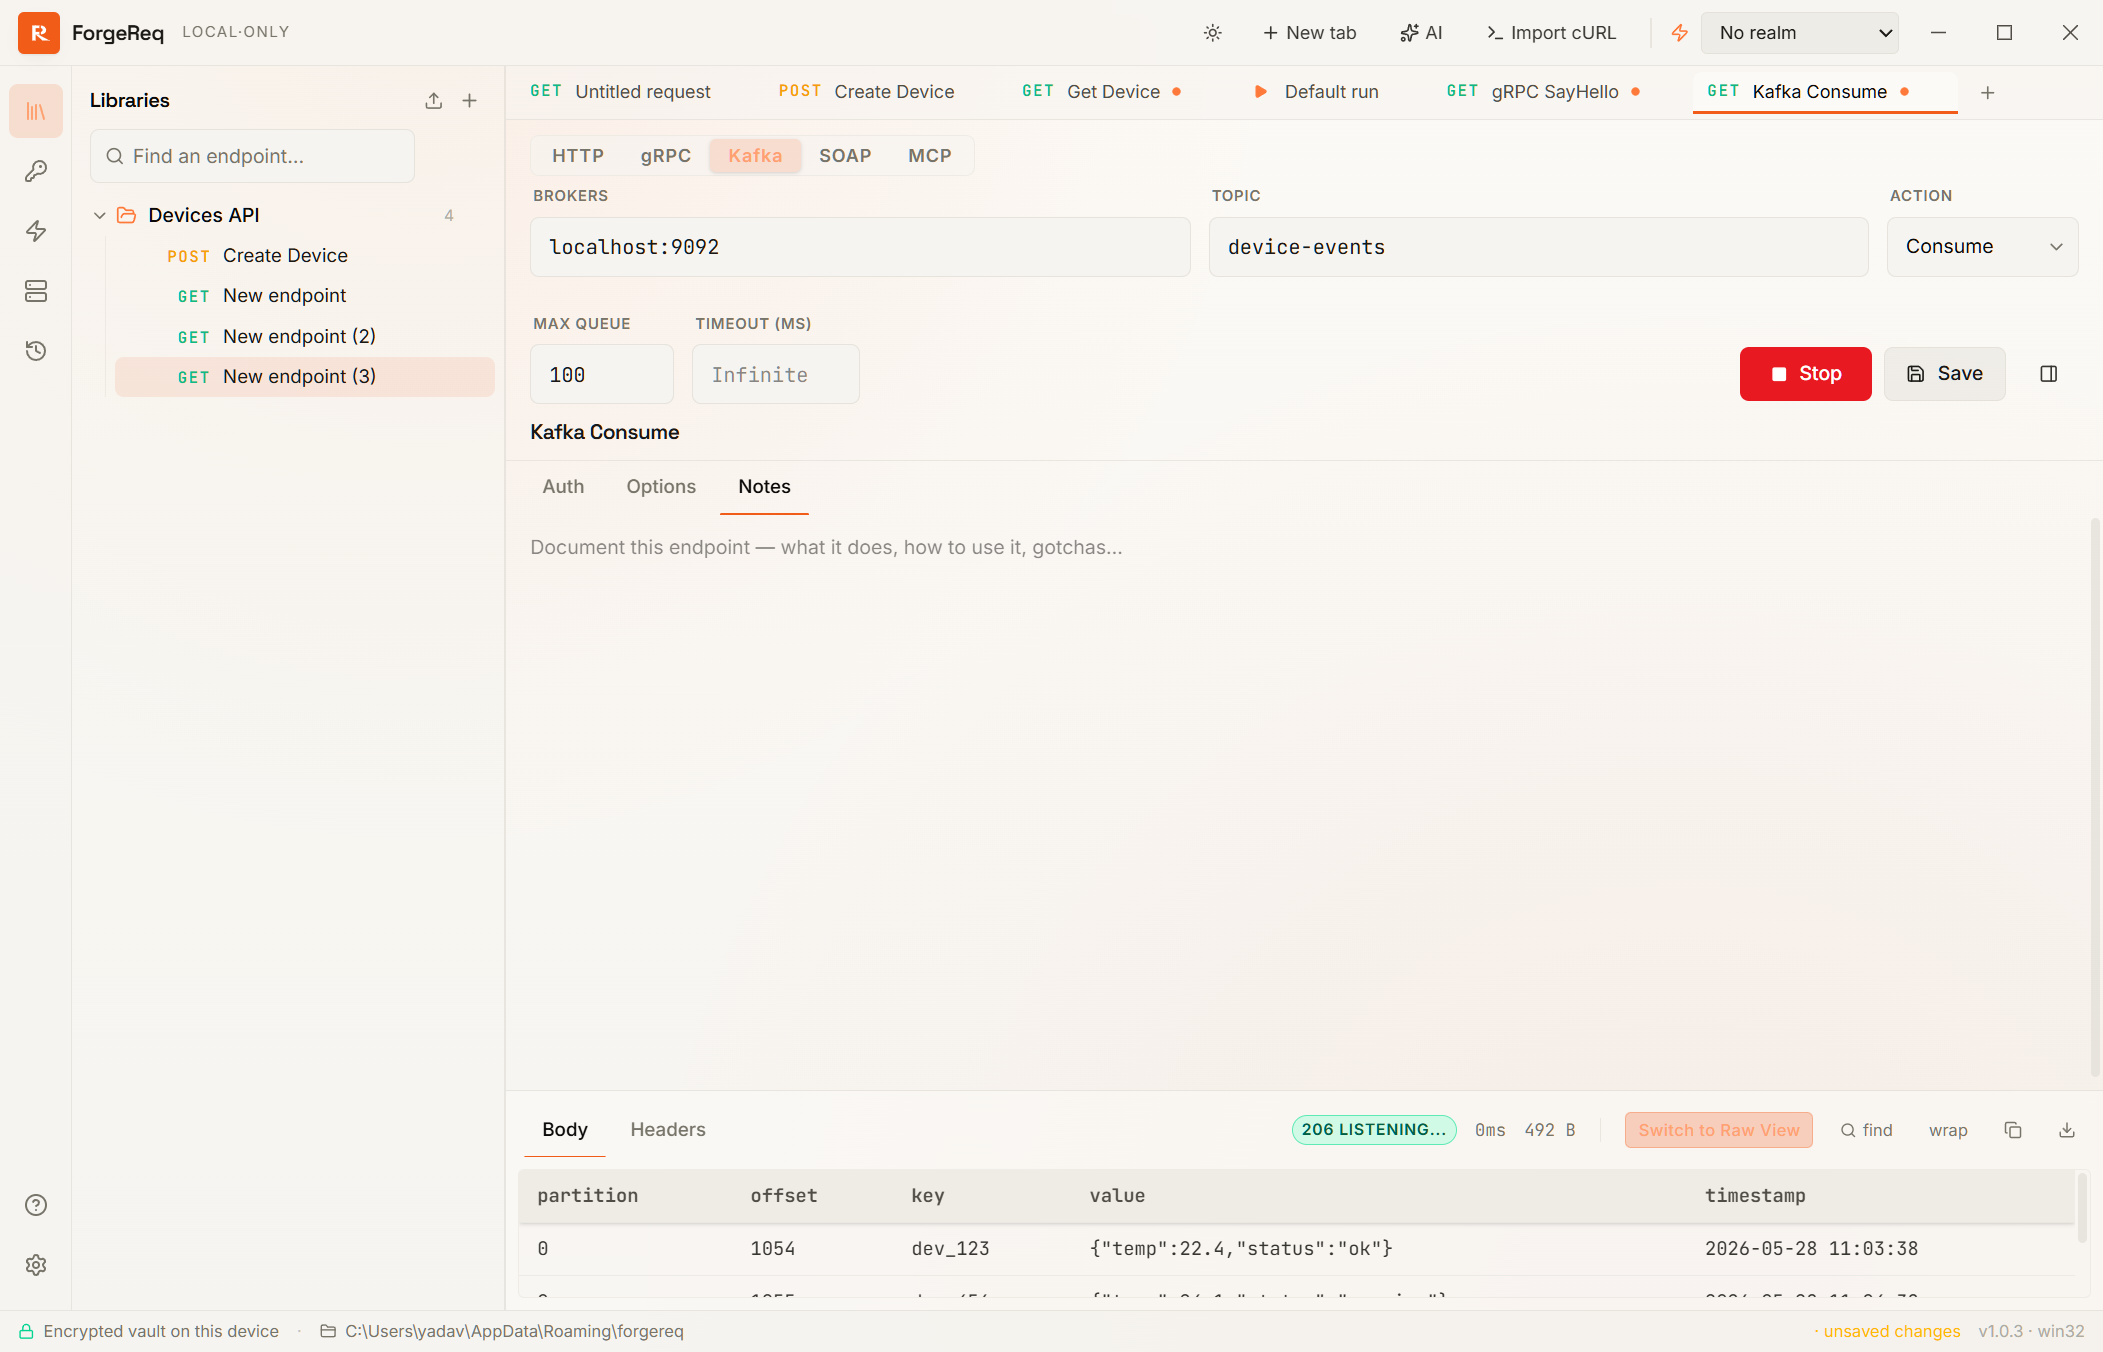Switch protocol to gRPC

click(665, 156)
